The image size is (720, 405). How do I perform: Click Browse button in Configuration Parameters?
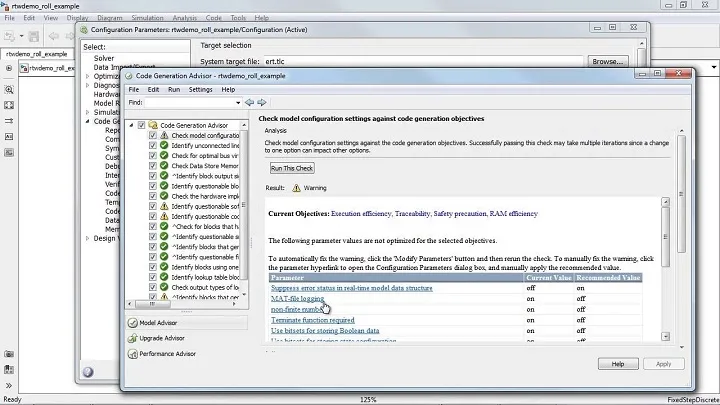pyautogui.click(x=608, y=61)
